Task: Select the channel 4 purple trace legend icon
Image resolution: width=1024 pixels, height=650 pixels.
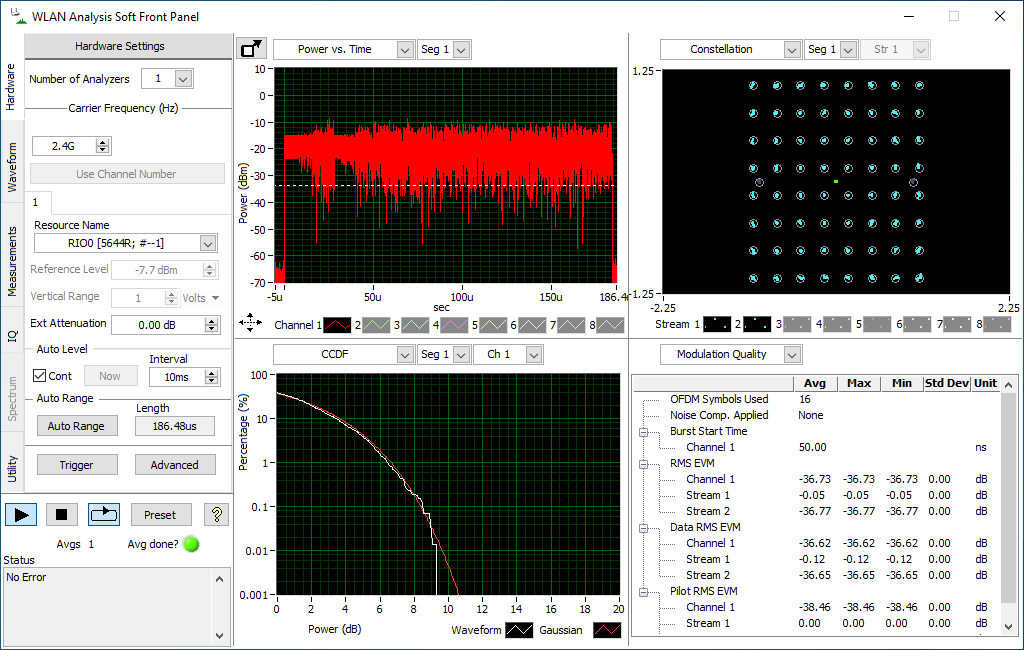Action: point(455,325)
